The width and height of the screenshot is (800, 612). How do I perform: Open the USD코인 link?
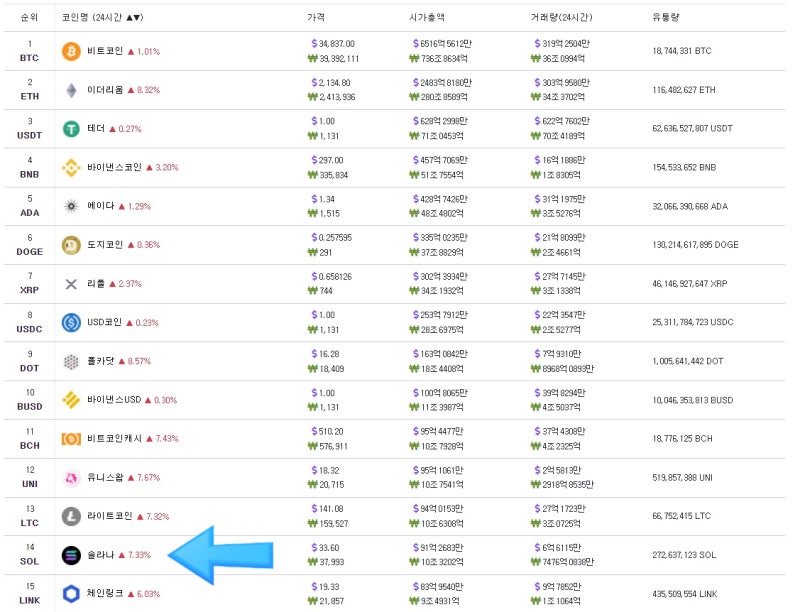click(105, 322)
